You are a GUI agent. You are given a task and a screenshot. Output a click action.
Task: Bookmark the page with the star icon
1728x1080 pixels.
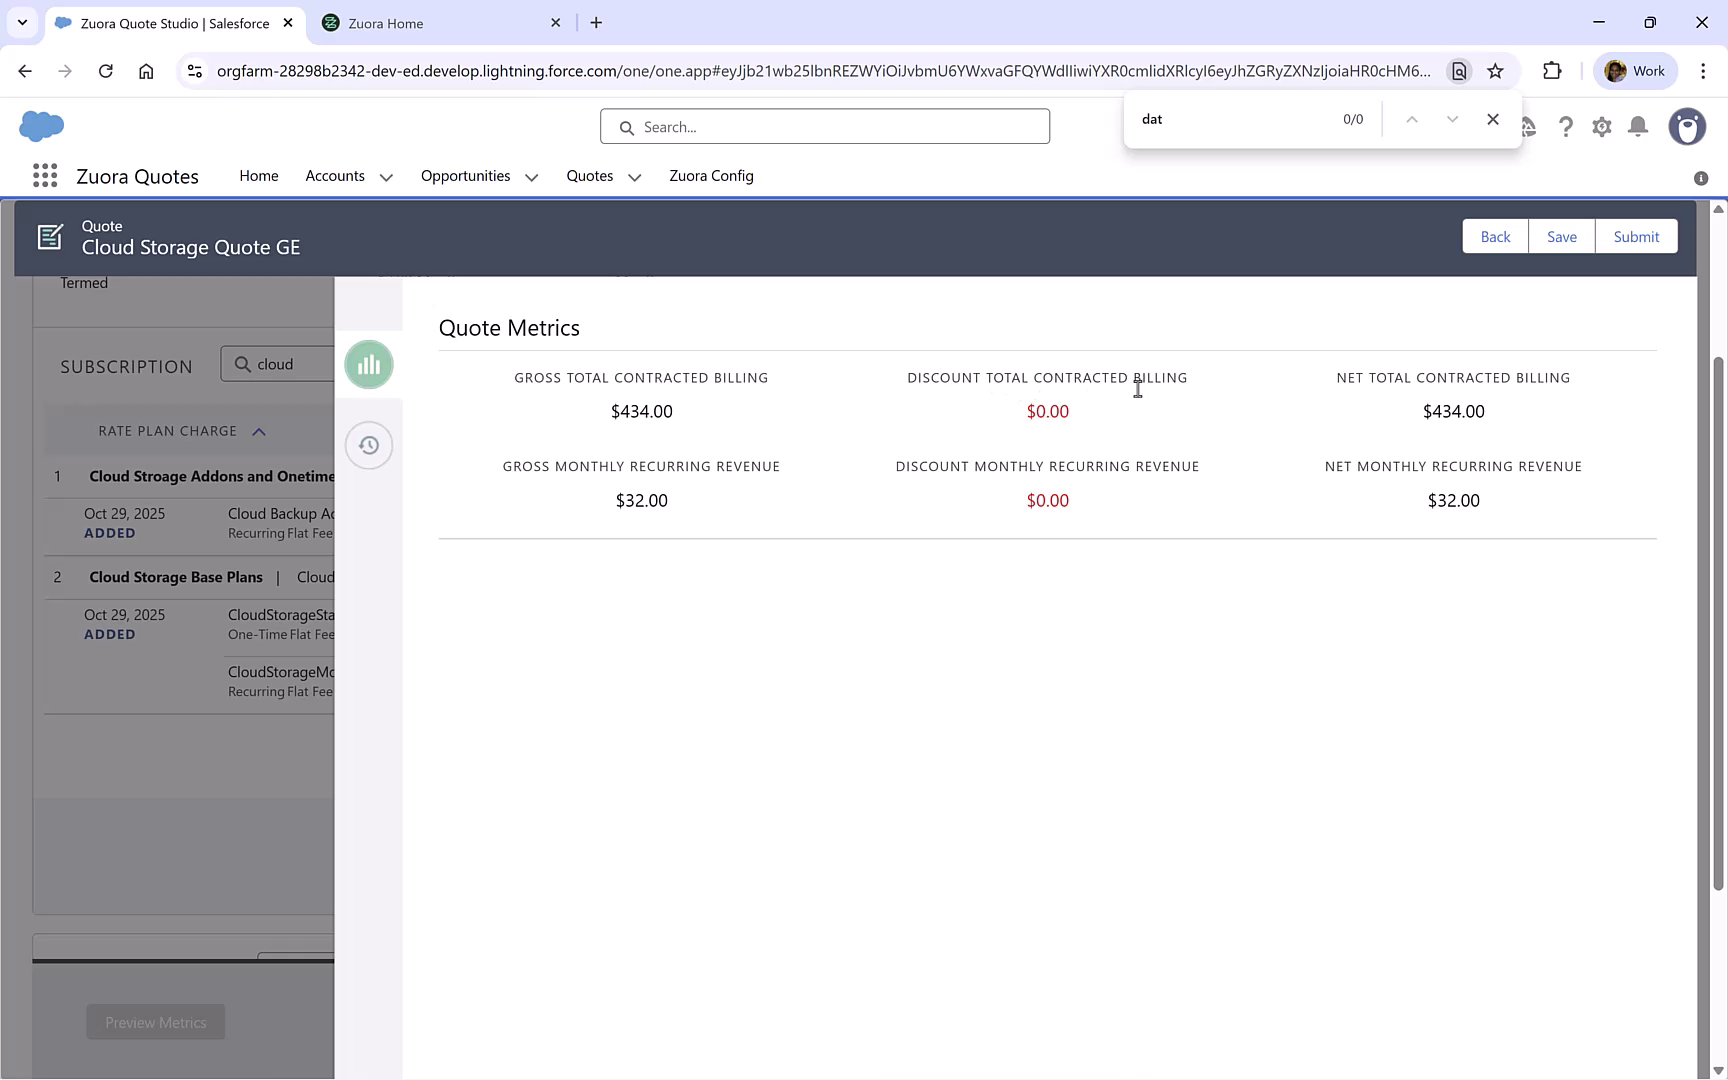(x=1496, y=71)
